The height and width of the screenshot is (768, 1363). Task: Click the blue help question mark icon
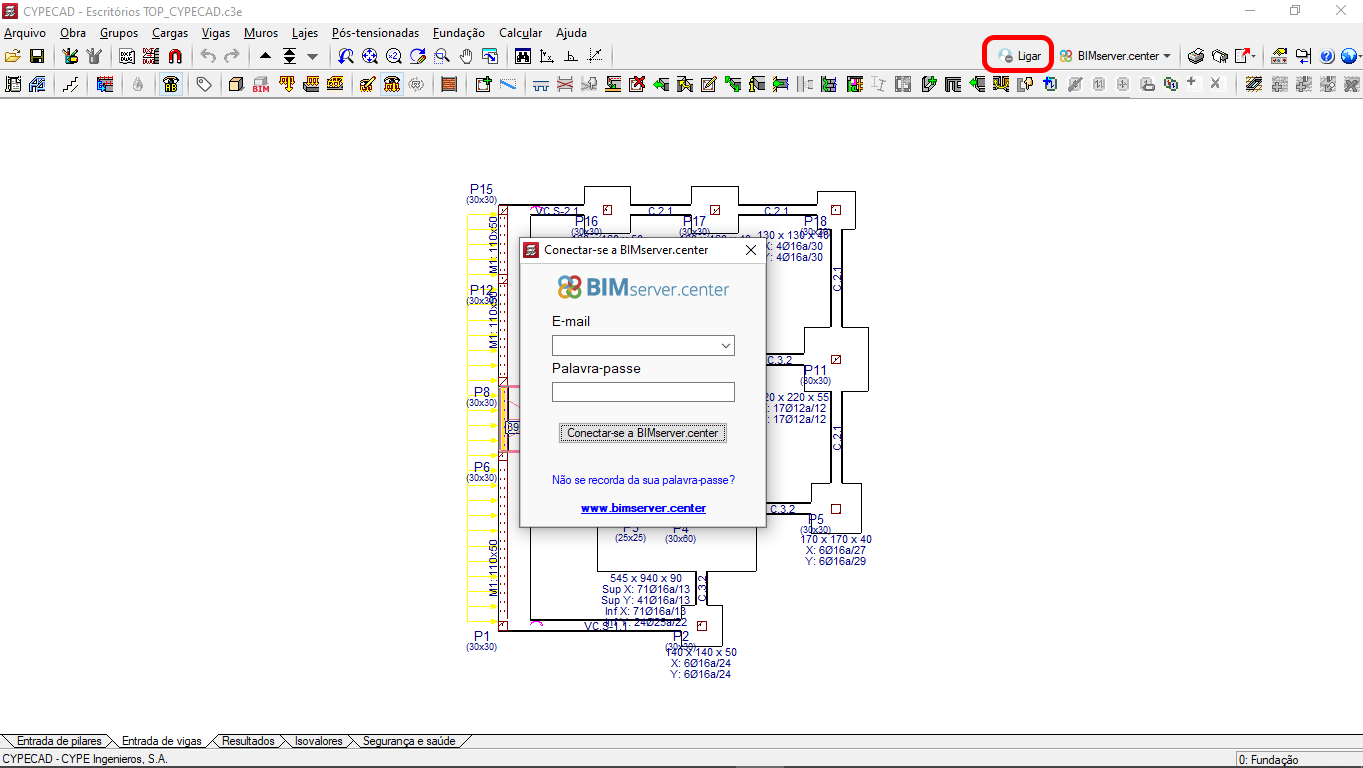[x=1327, y=56]
